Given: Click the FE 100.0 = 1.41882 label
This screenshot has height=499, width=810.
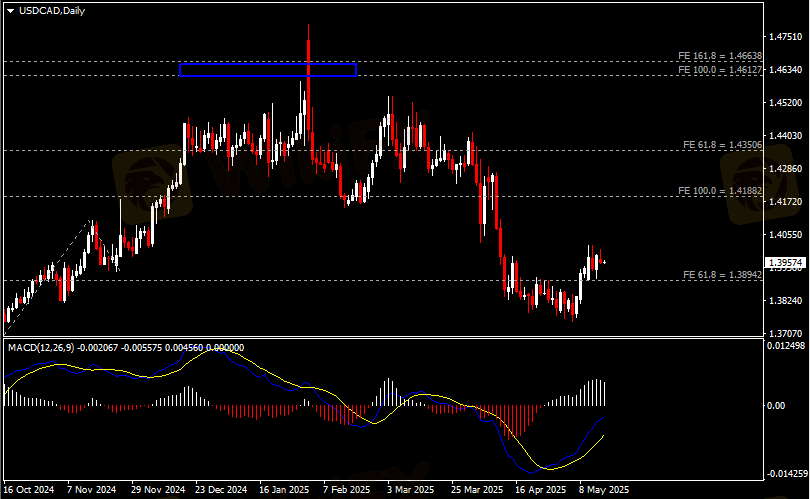Looking at the screenshot, I should point(720,191).
